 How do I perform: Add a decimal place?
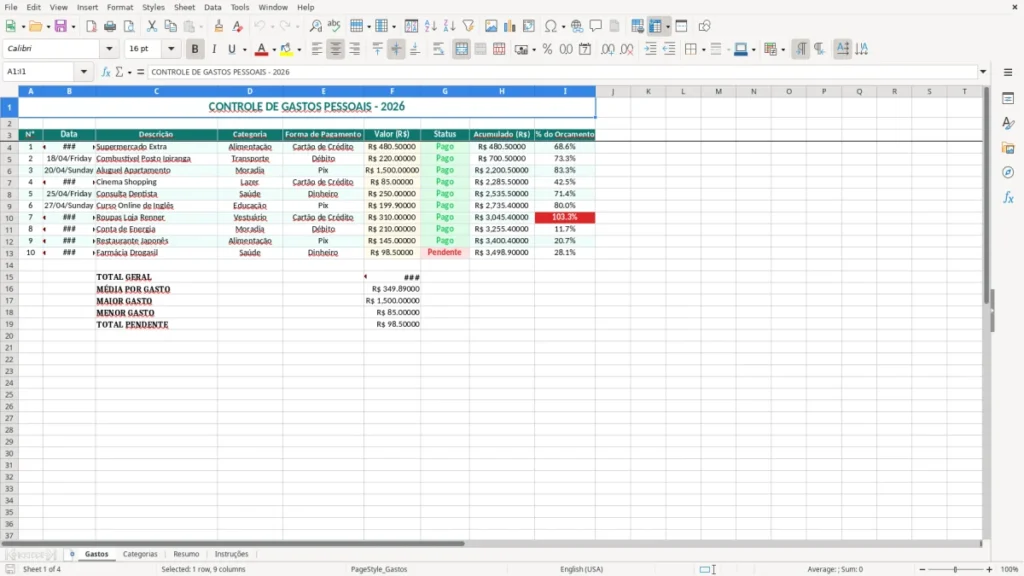(x=607, y=49)
